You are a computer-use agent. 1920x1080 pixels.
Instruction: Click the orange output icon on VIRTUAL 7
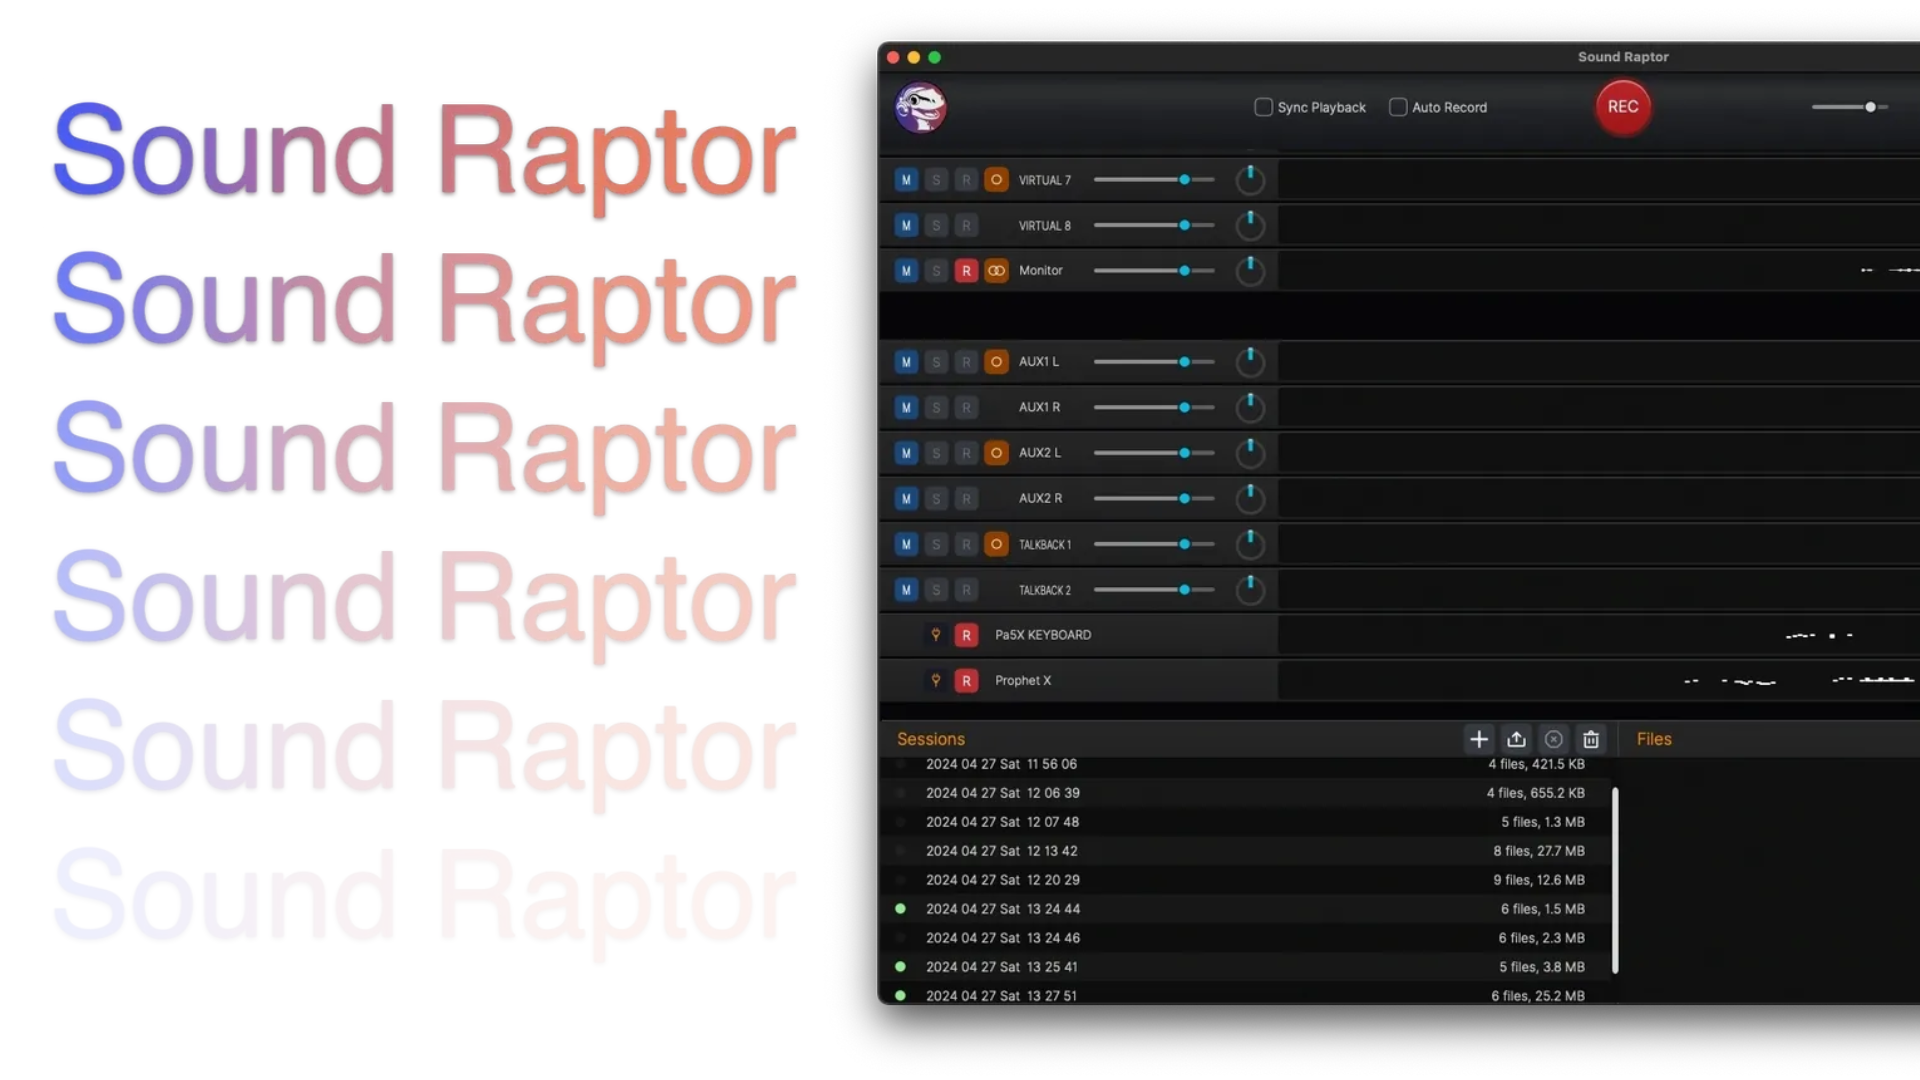[x=997, y=180]
